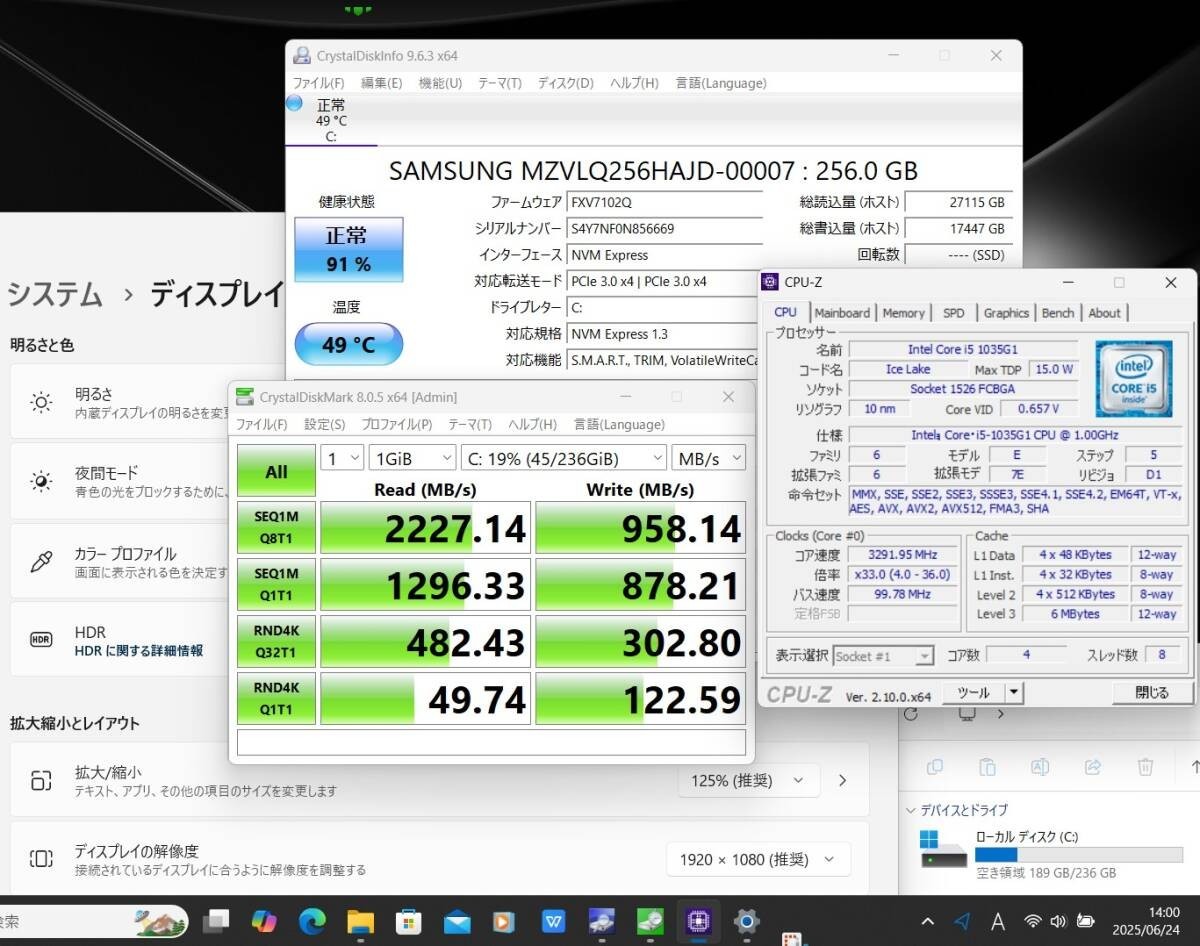Open the ディスク(D) menu in CrystalDiskInfo
The height and width of the screenshot is (946, 1200).
(x=565, y=83)
